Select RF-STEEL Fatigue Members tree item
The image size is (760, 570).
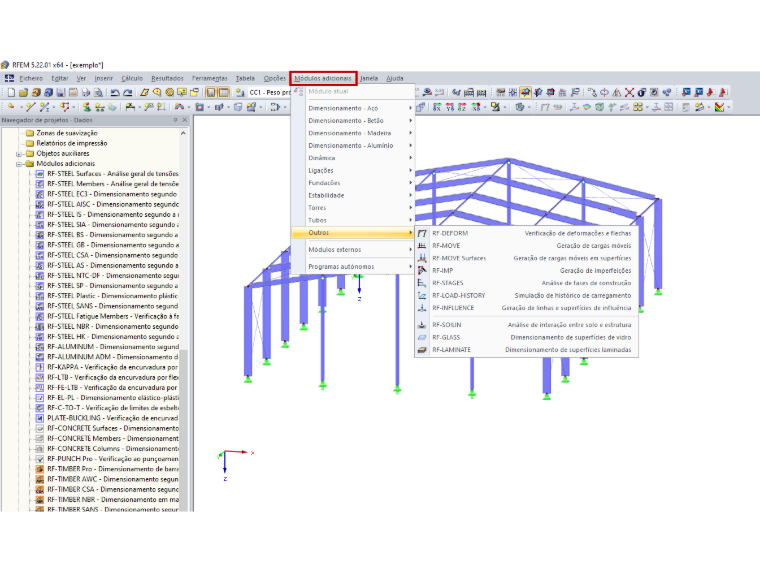pos(112,316)
